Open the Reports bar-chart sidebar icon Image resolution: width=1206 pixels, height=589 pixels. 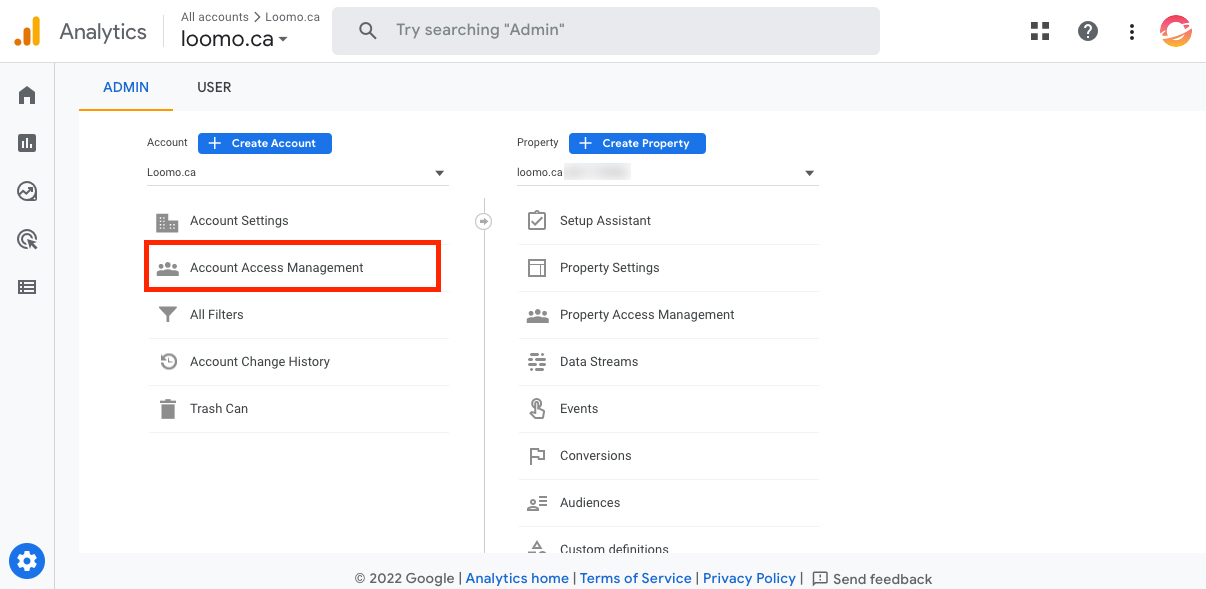tap(27, 143)
